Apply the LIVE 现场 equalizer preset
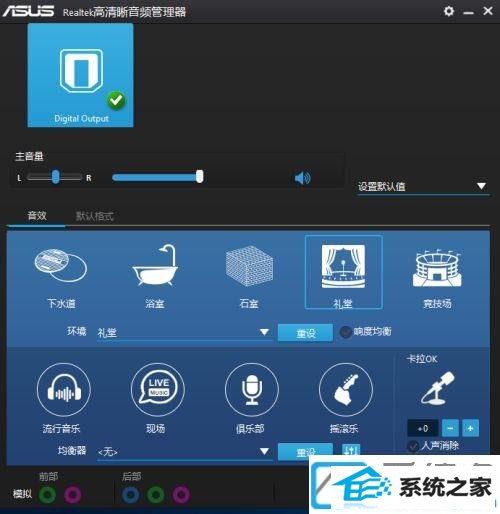 (x=158, y=390)
